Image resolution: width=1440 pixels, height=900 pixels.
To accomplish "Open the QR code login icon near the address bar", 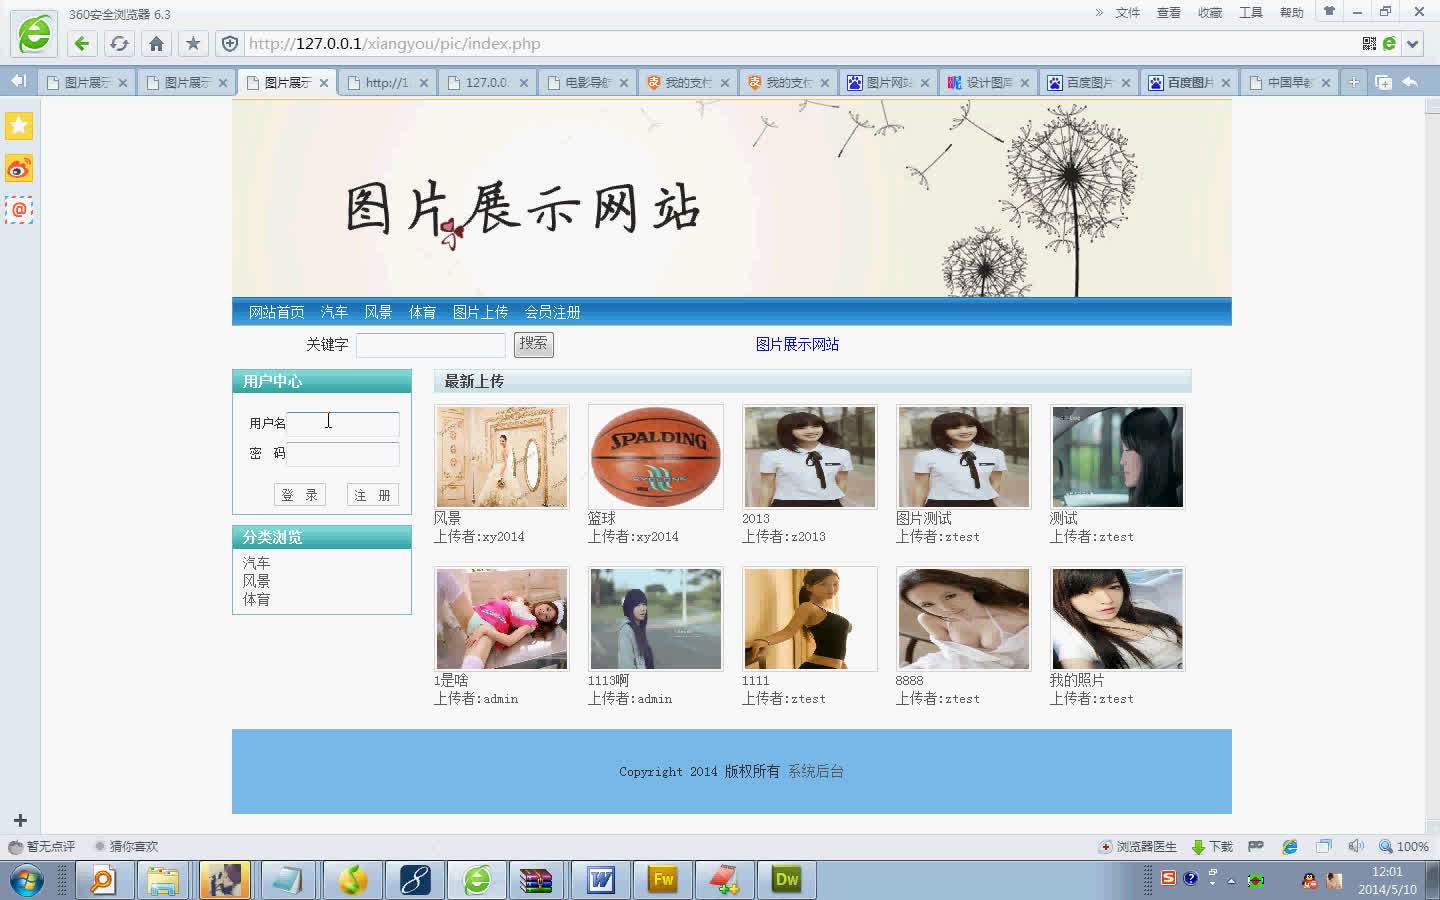I will tap(1367, 44).
